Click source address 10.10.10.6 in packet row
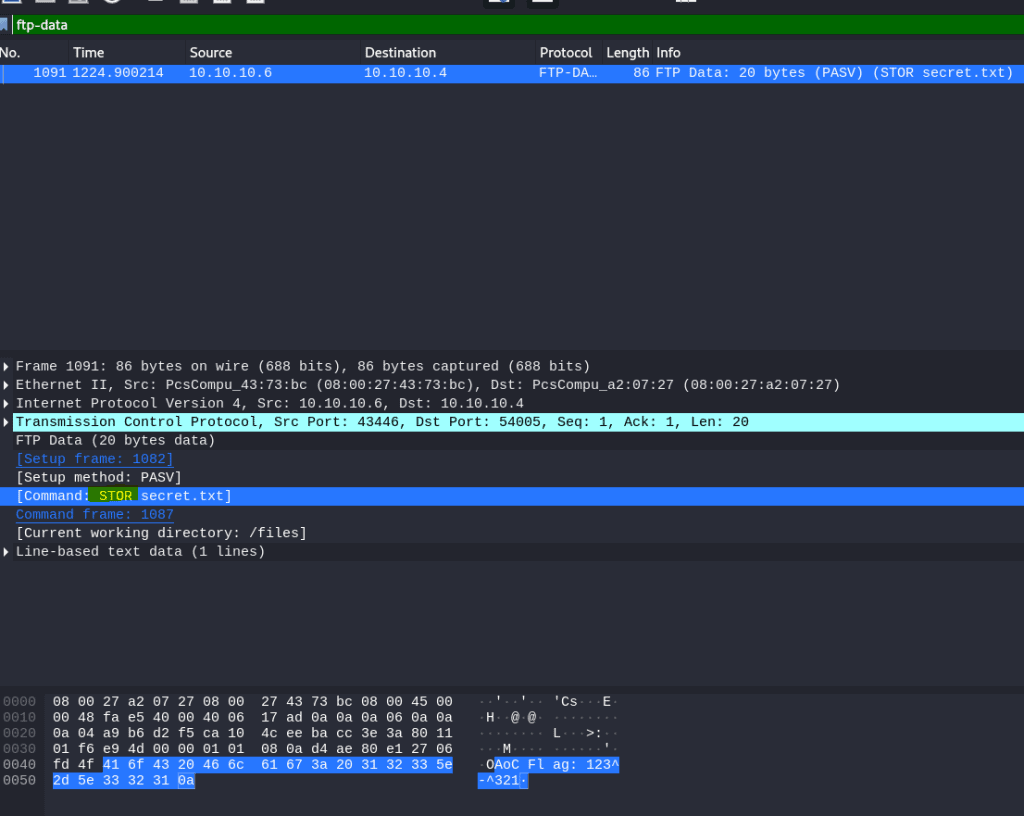This screenshot has height=816, width=1024. (231, 73)
